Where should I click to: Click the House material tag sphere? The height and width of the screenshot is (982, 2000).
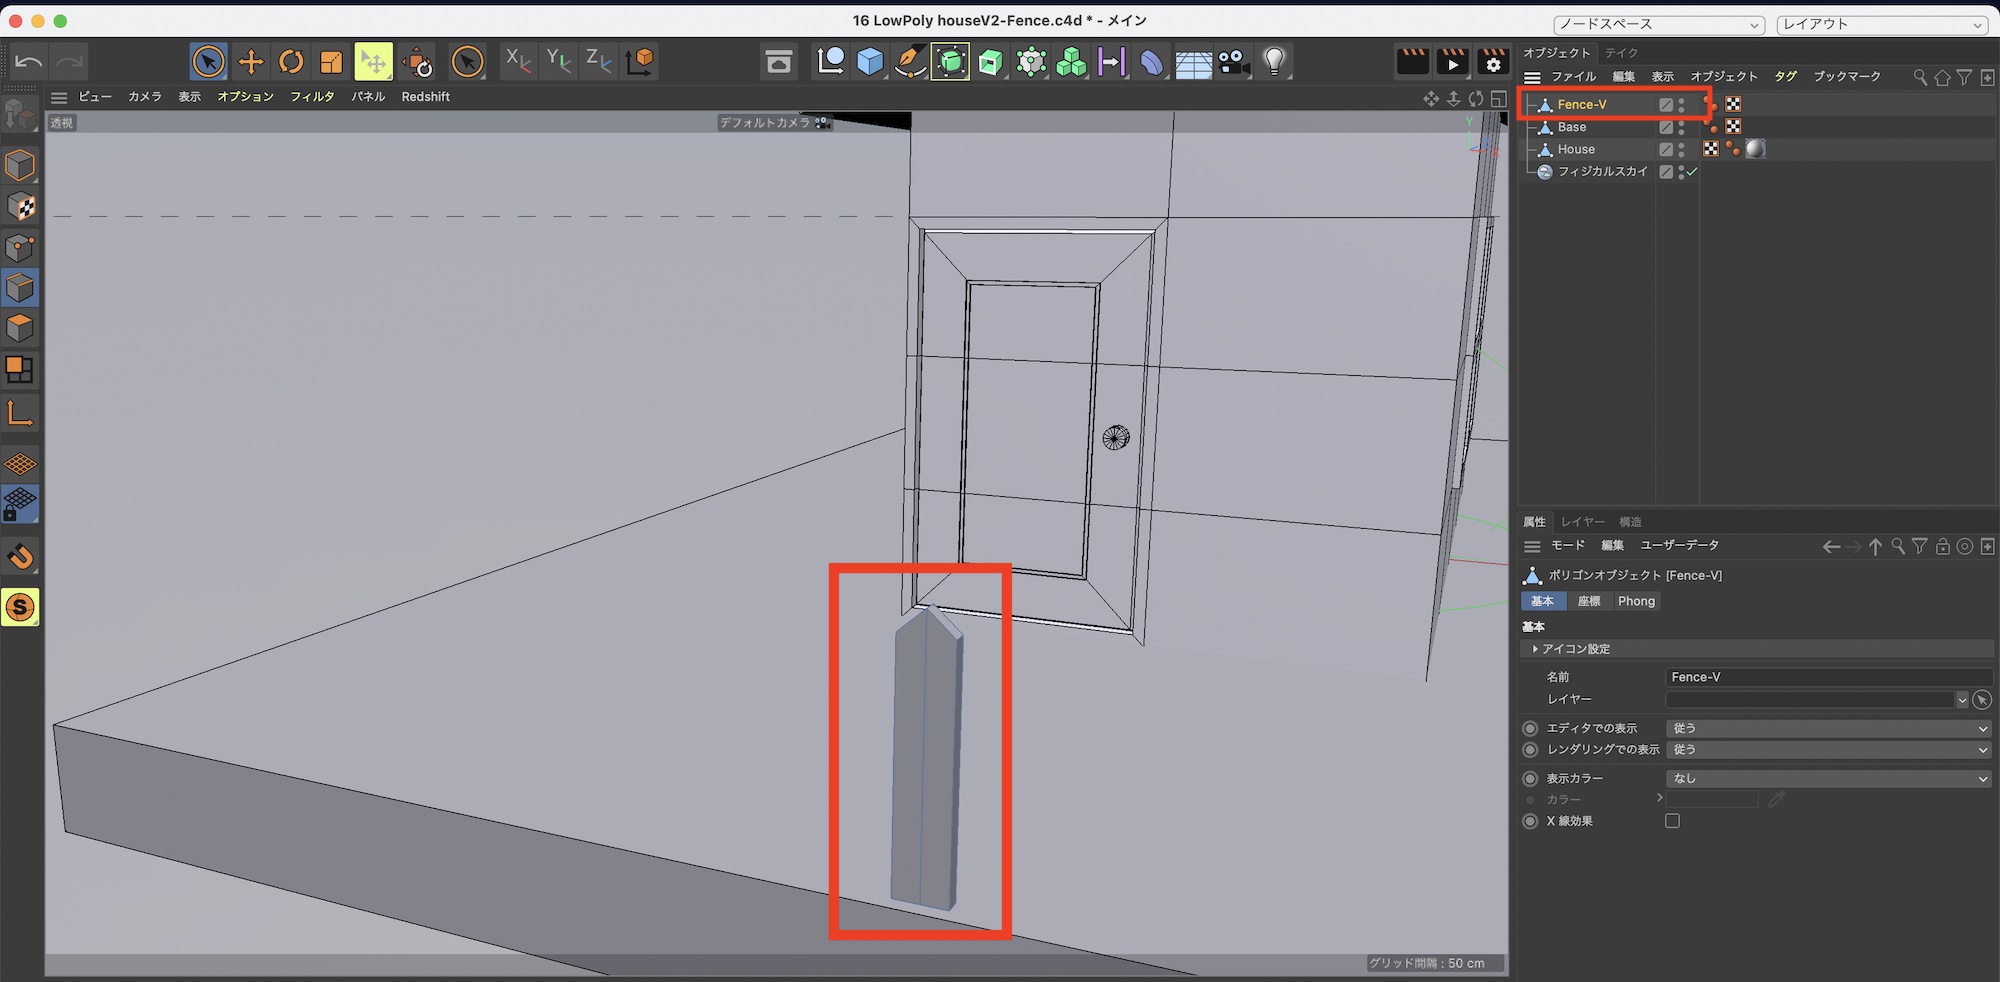coord(1755,149)
